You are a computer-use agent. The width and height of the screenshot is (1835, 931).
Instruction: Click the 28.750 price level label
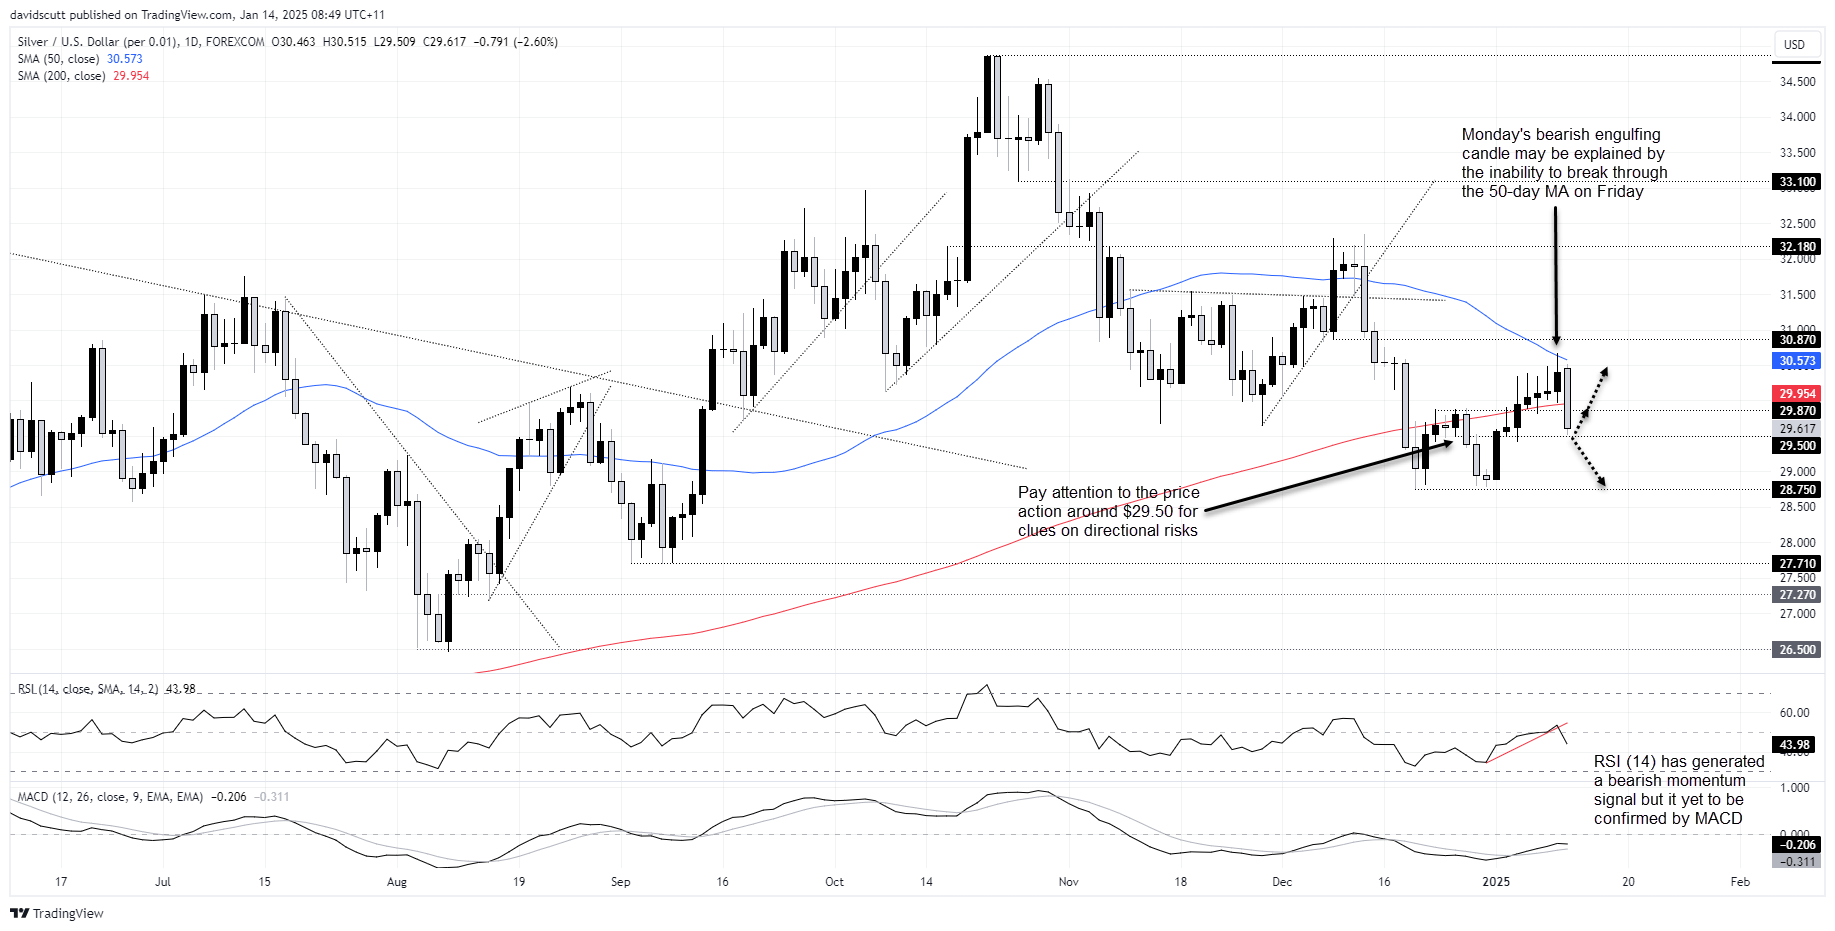click(1797, 490)
